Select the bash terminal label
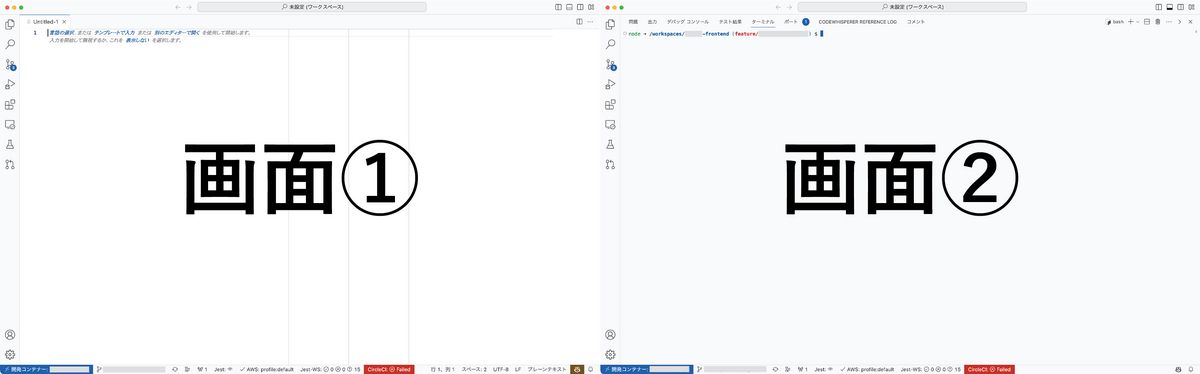The height and width of the screenshot is (374, 1200). [1114, 21]
